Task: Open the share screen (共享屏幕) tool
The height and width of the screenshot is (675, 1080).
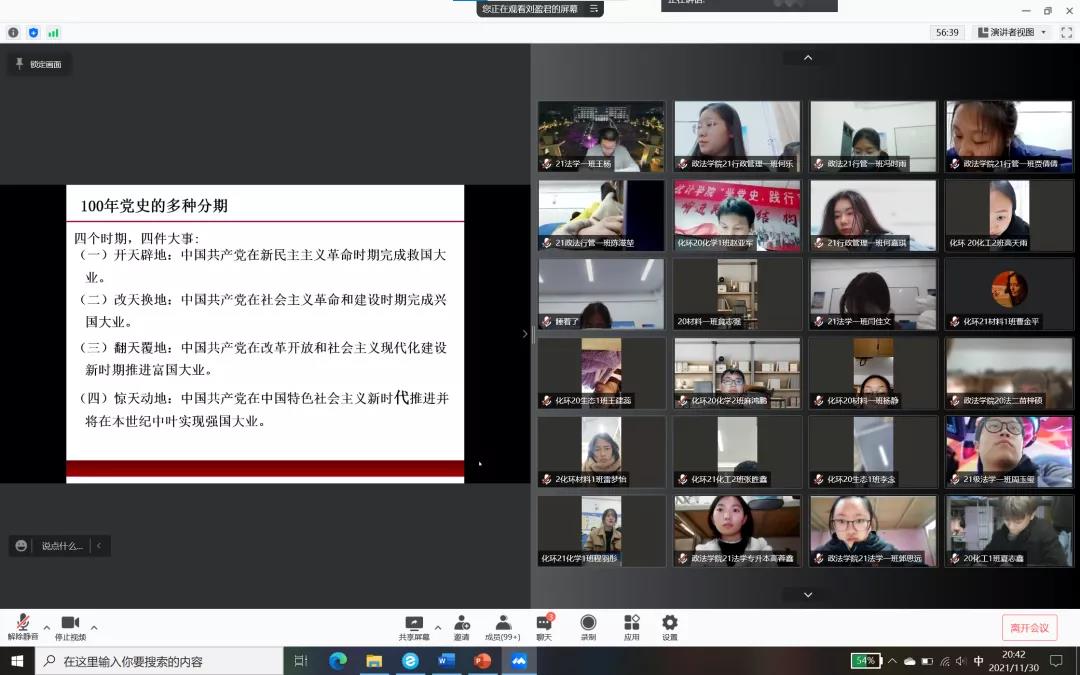Action: click(x=413, y=627)
